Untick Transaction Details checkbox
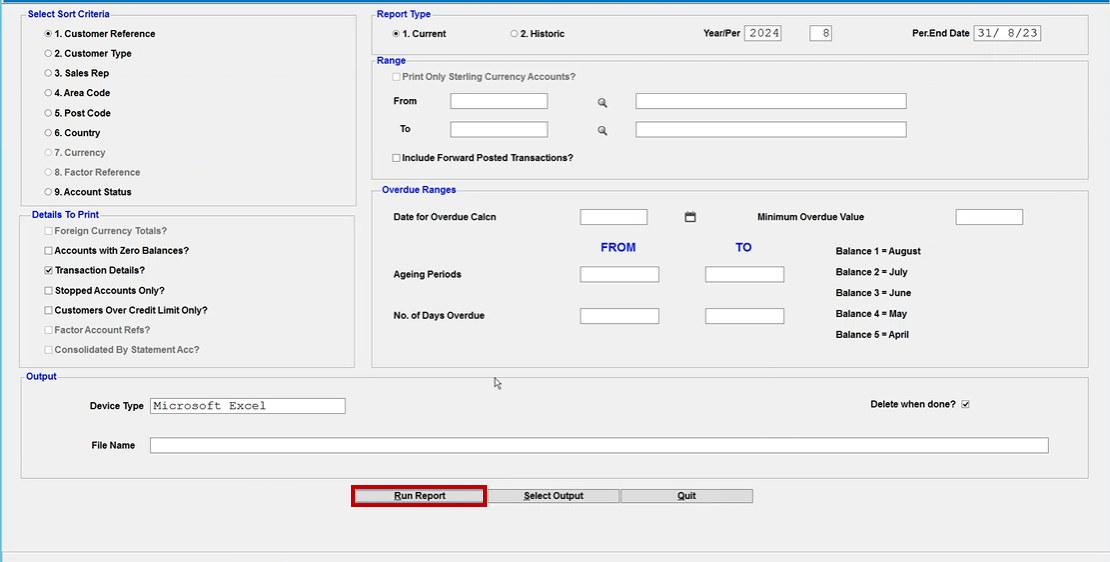 point(95,270)
